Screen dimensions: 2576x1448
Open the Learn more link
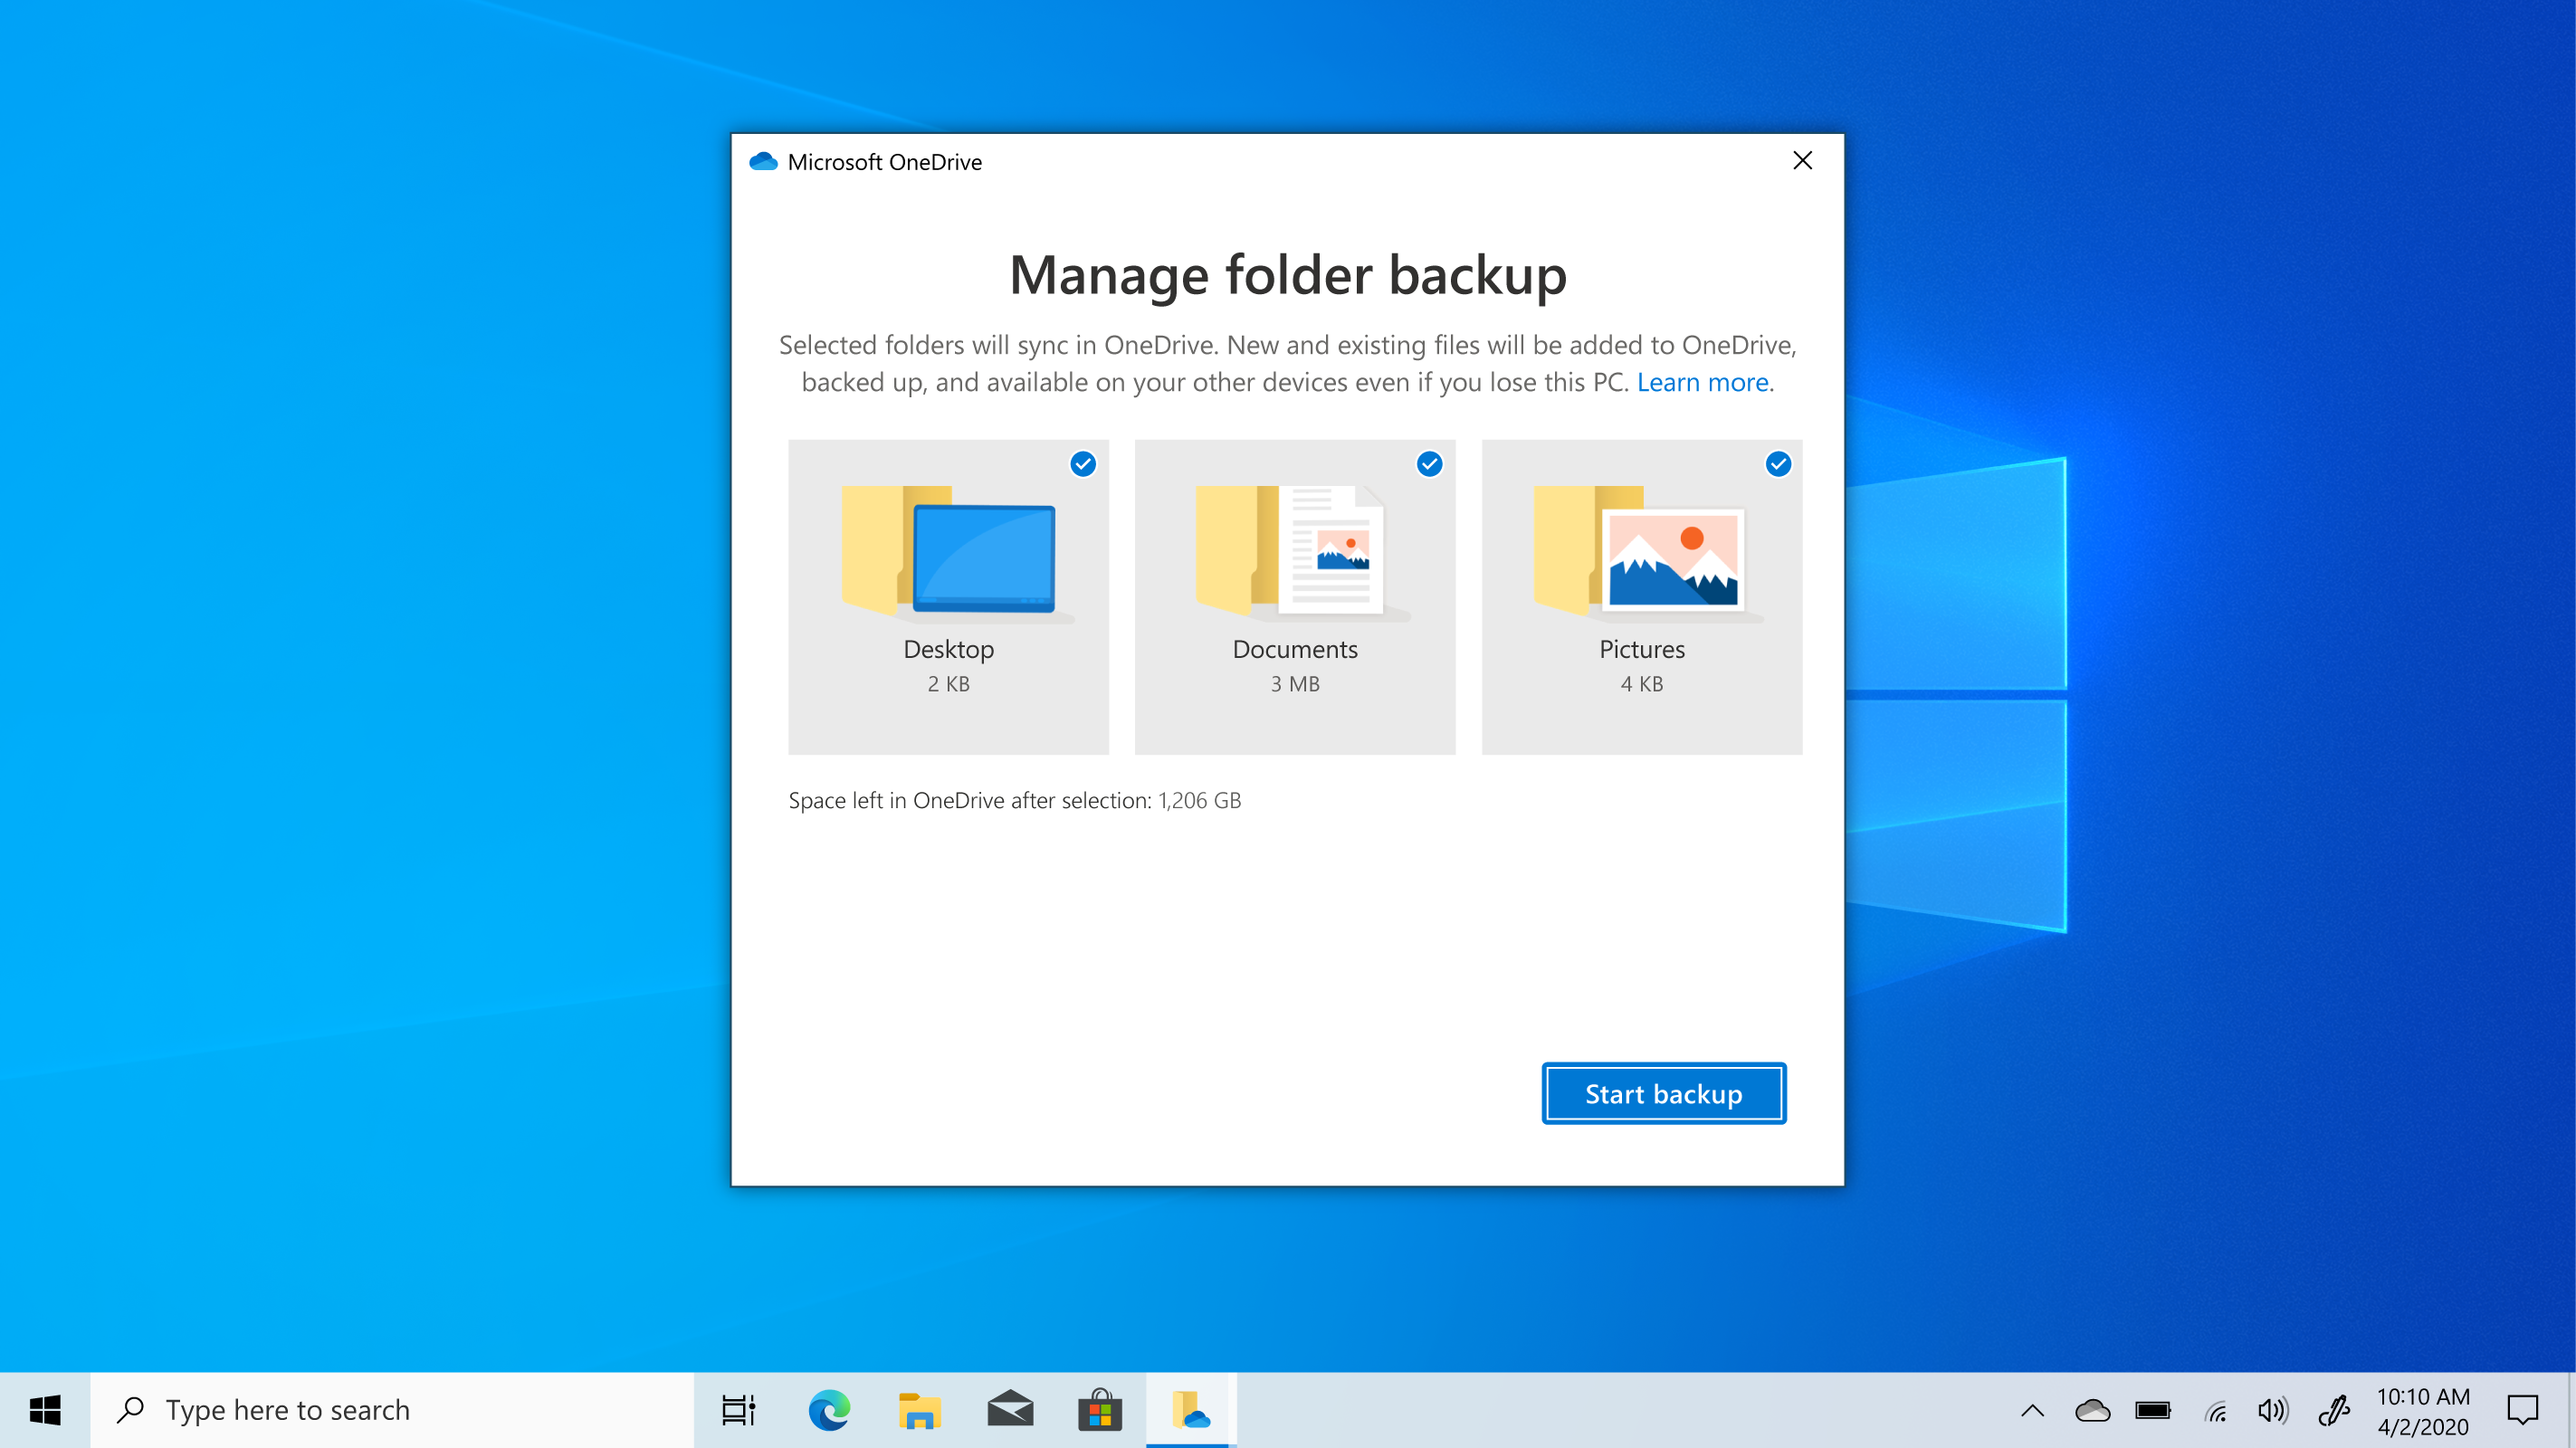(x=1702, y=382)
